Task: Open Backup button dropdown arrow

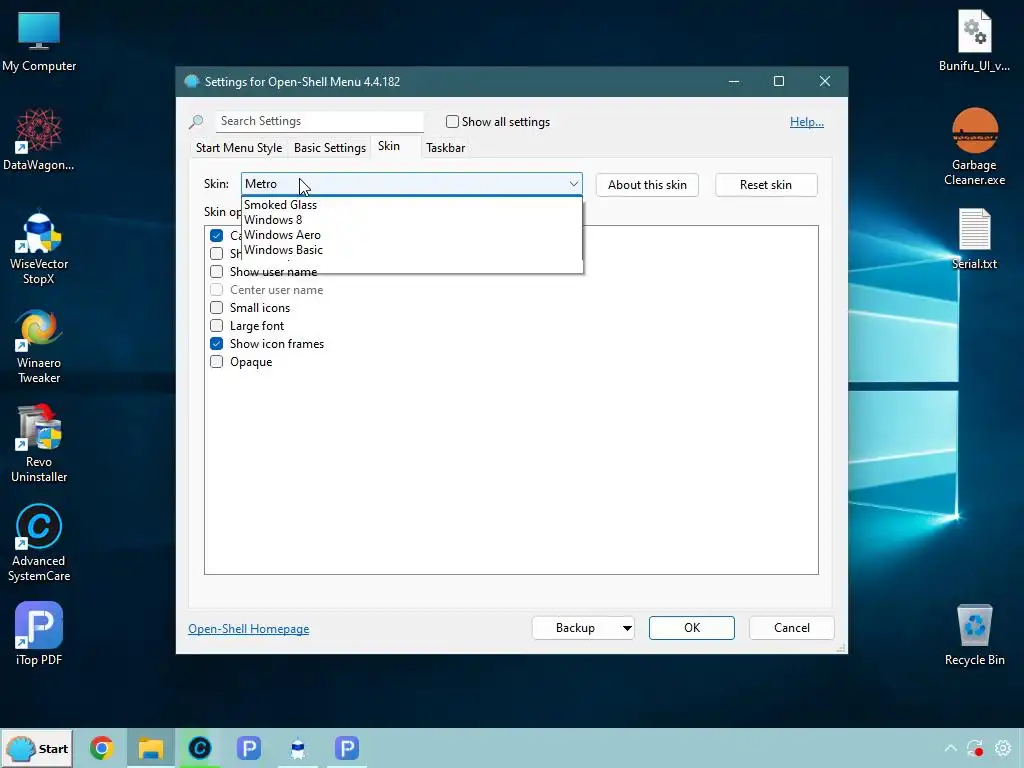Action: coord(626,628)
